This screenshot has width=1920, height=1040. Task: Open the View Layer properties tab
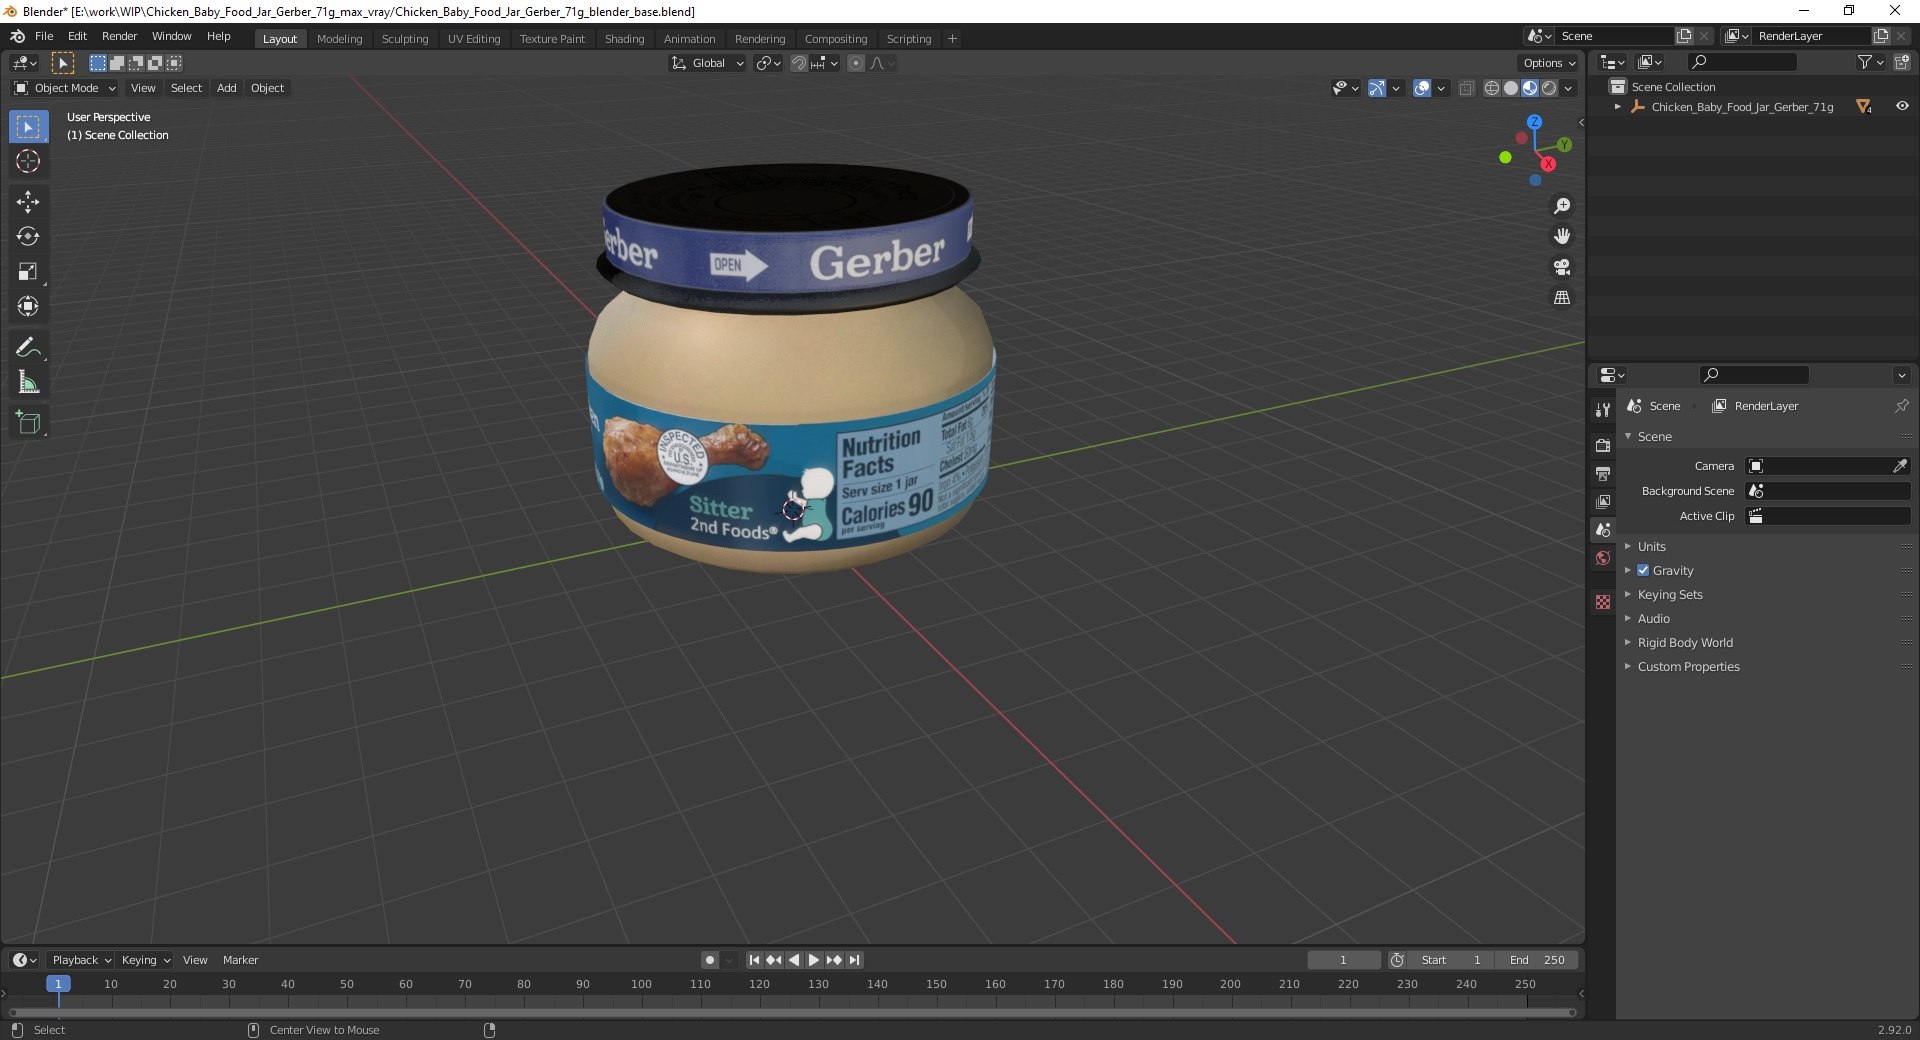coord(1603,501)
